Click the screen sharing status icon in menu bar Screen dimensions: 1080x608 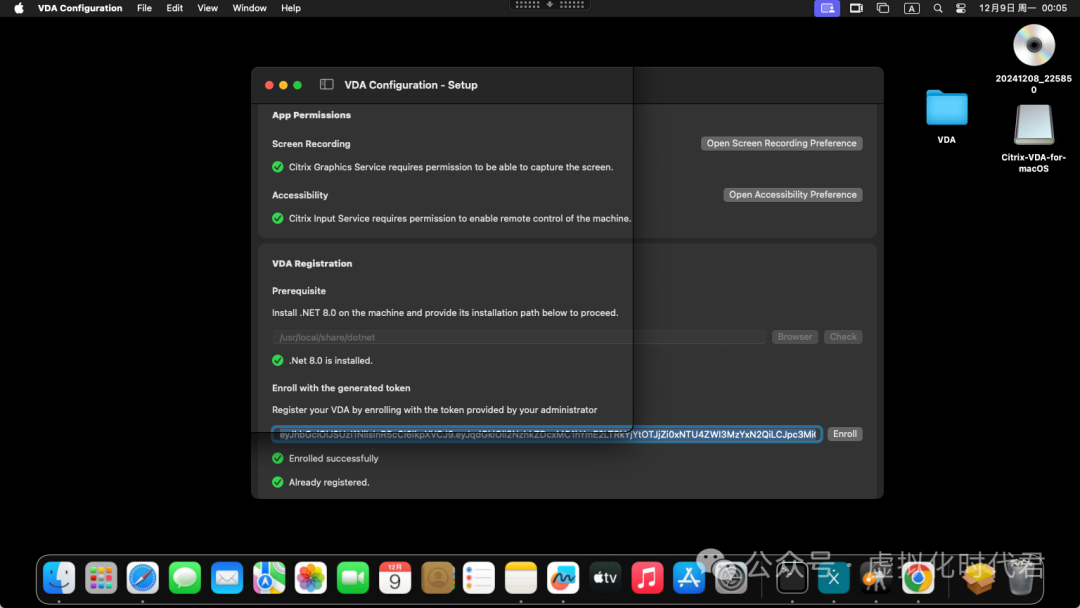tap(827, 8)
